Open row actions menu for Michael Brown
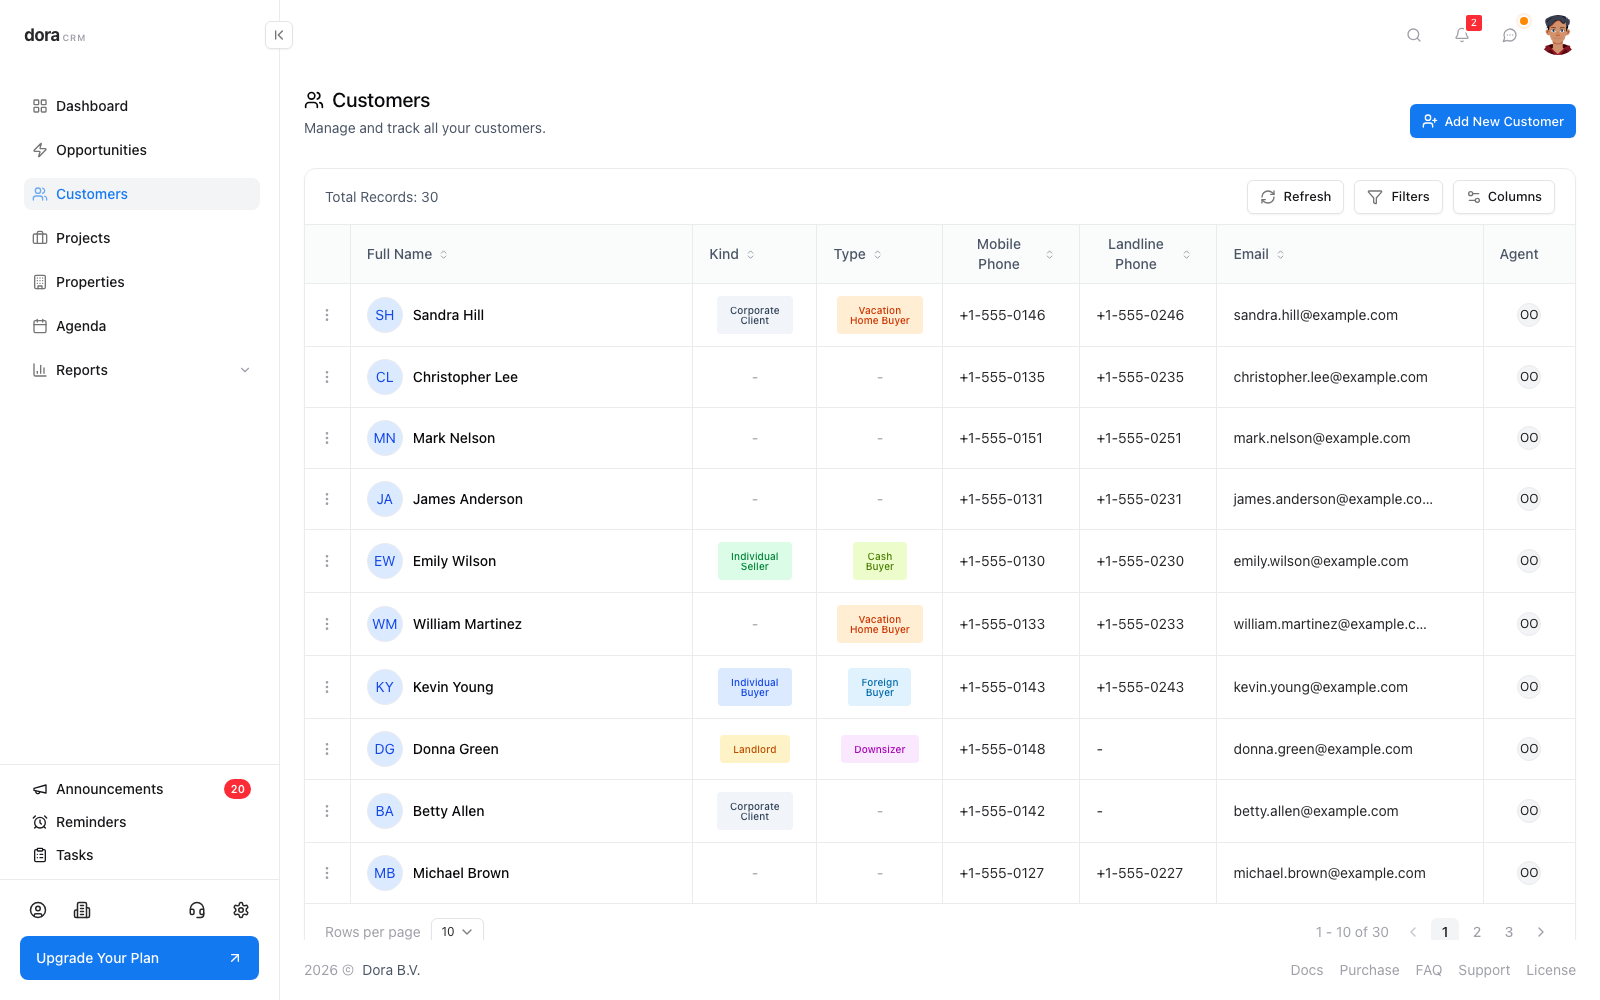This screenshot has width=1600, height=1000. pos(327,873)
